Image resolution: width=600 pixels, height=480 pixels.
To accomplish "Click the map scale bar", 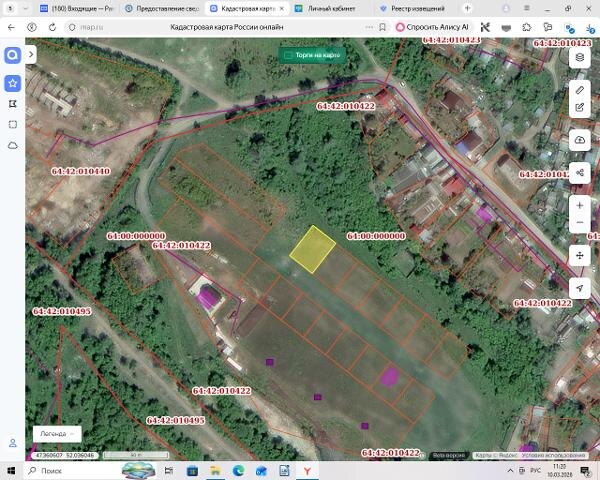I will coord(135,455).
